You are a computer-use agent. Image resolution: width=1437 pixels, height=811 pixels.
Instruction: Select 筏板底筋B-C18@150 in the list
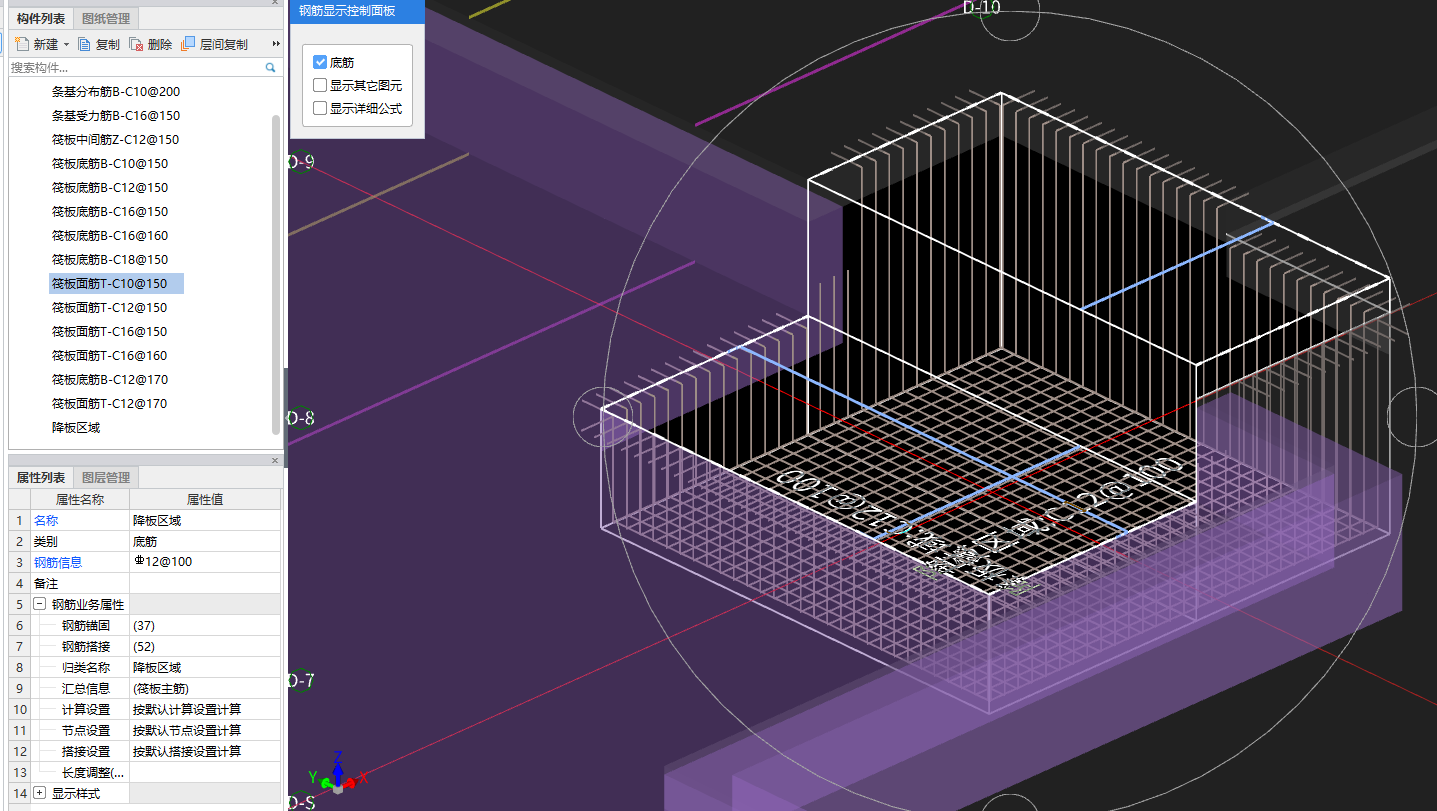[110, 259]
